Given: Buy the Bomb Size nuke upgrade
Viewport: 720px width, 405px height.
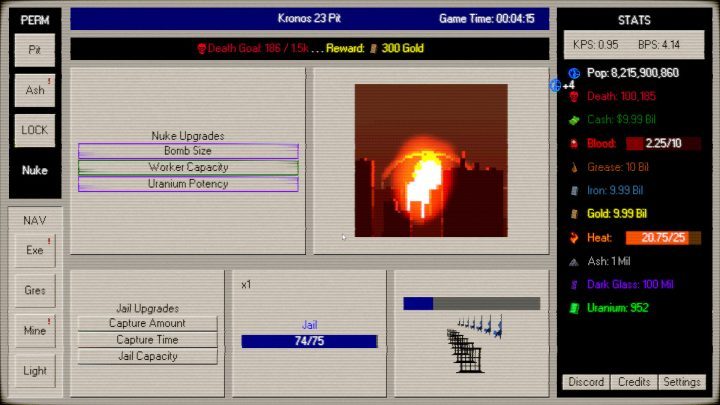Looking at the screenshot, I should coord(188,151).
